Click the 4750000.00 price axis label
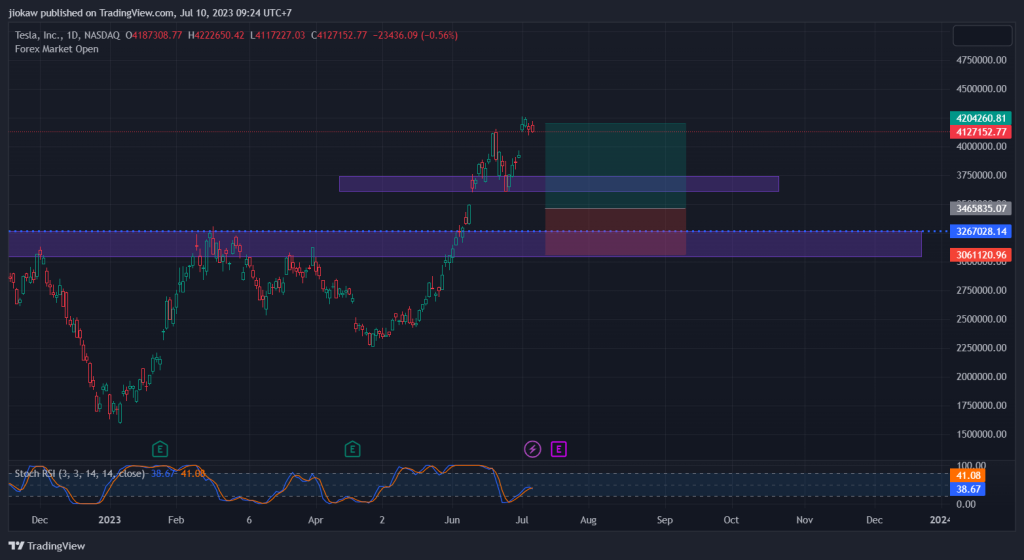Image resolution: width=1024 pixels, height=560 pixels. (981, 60)
